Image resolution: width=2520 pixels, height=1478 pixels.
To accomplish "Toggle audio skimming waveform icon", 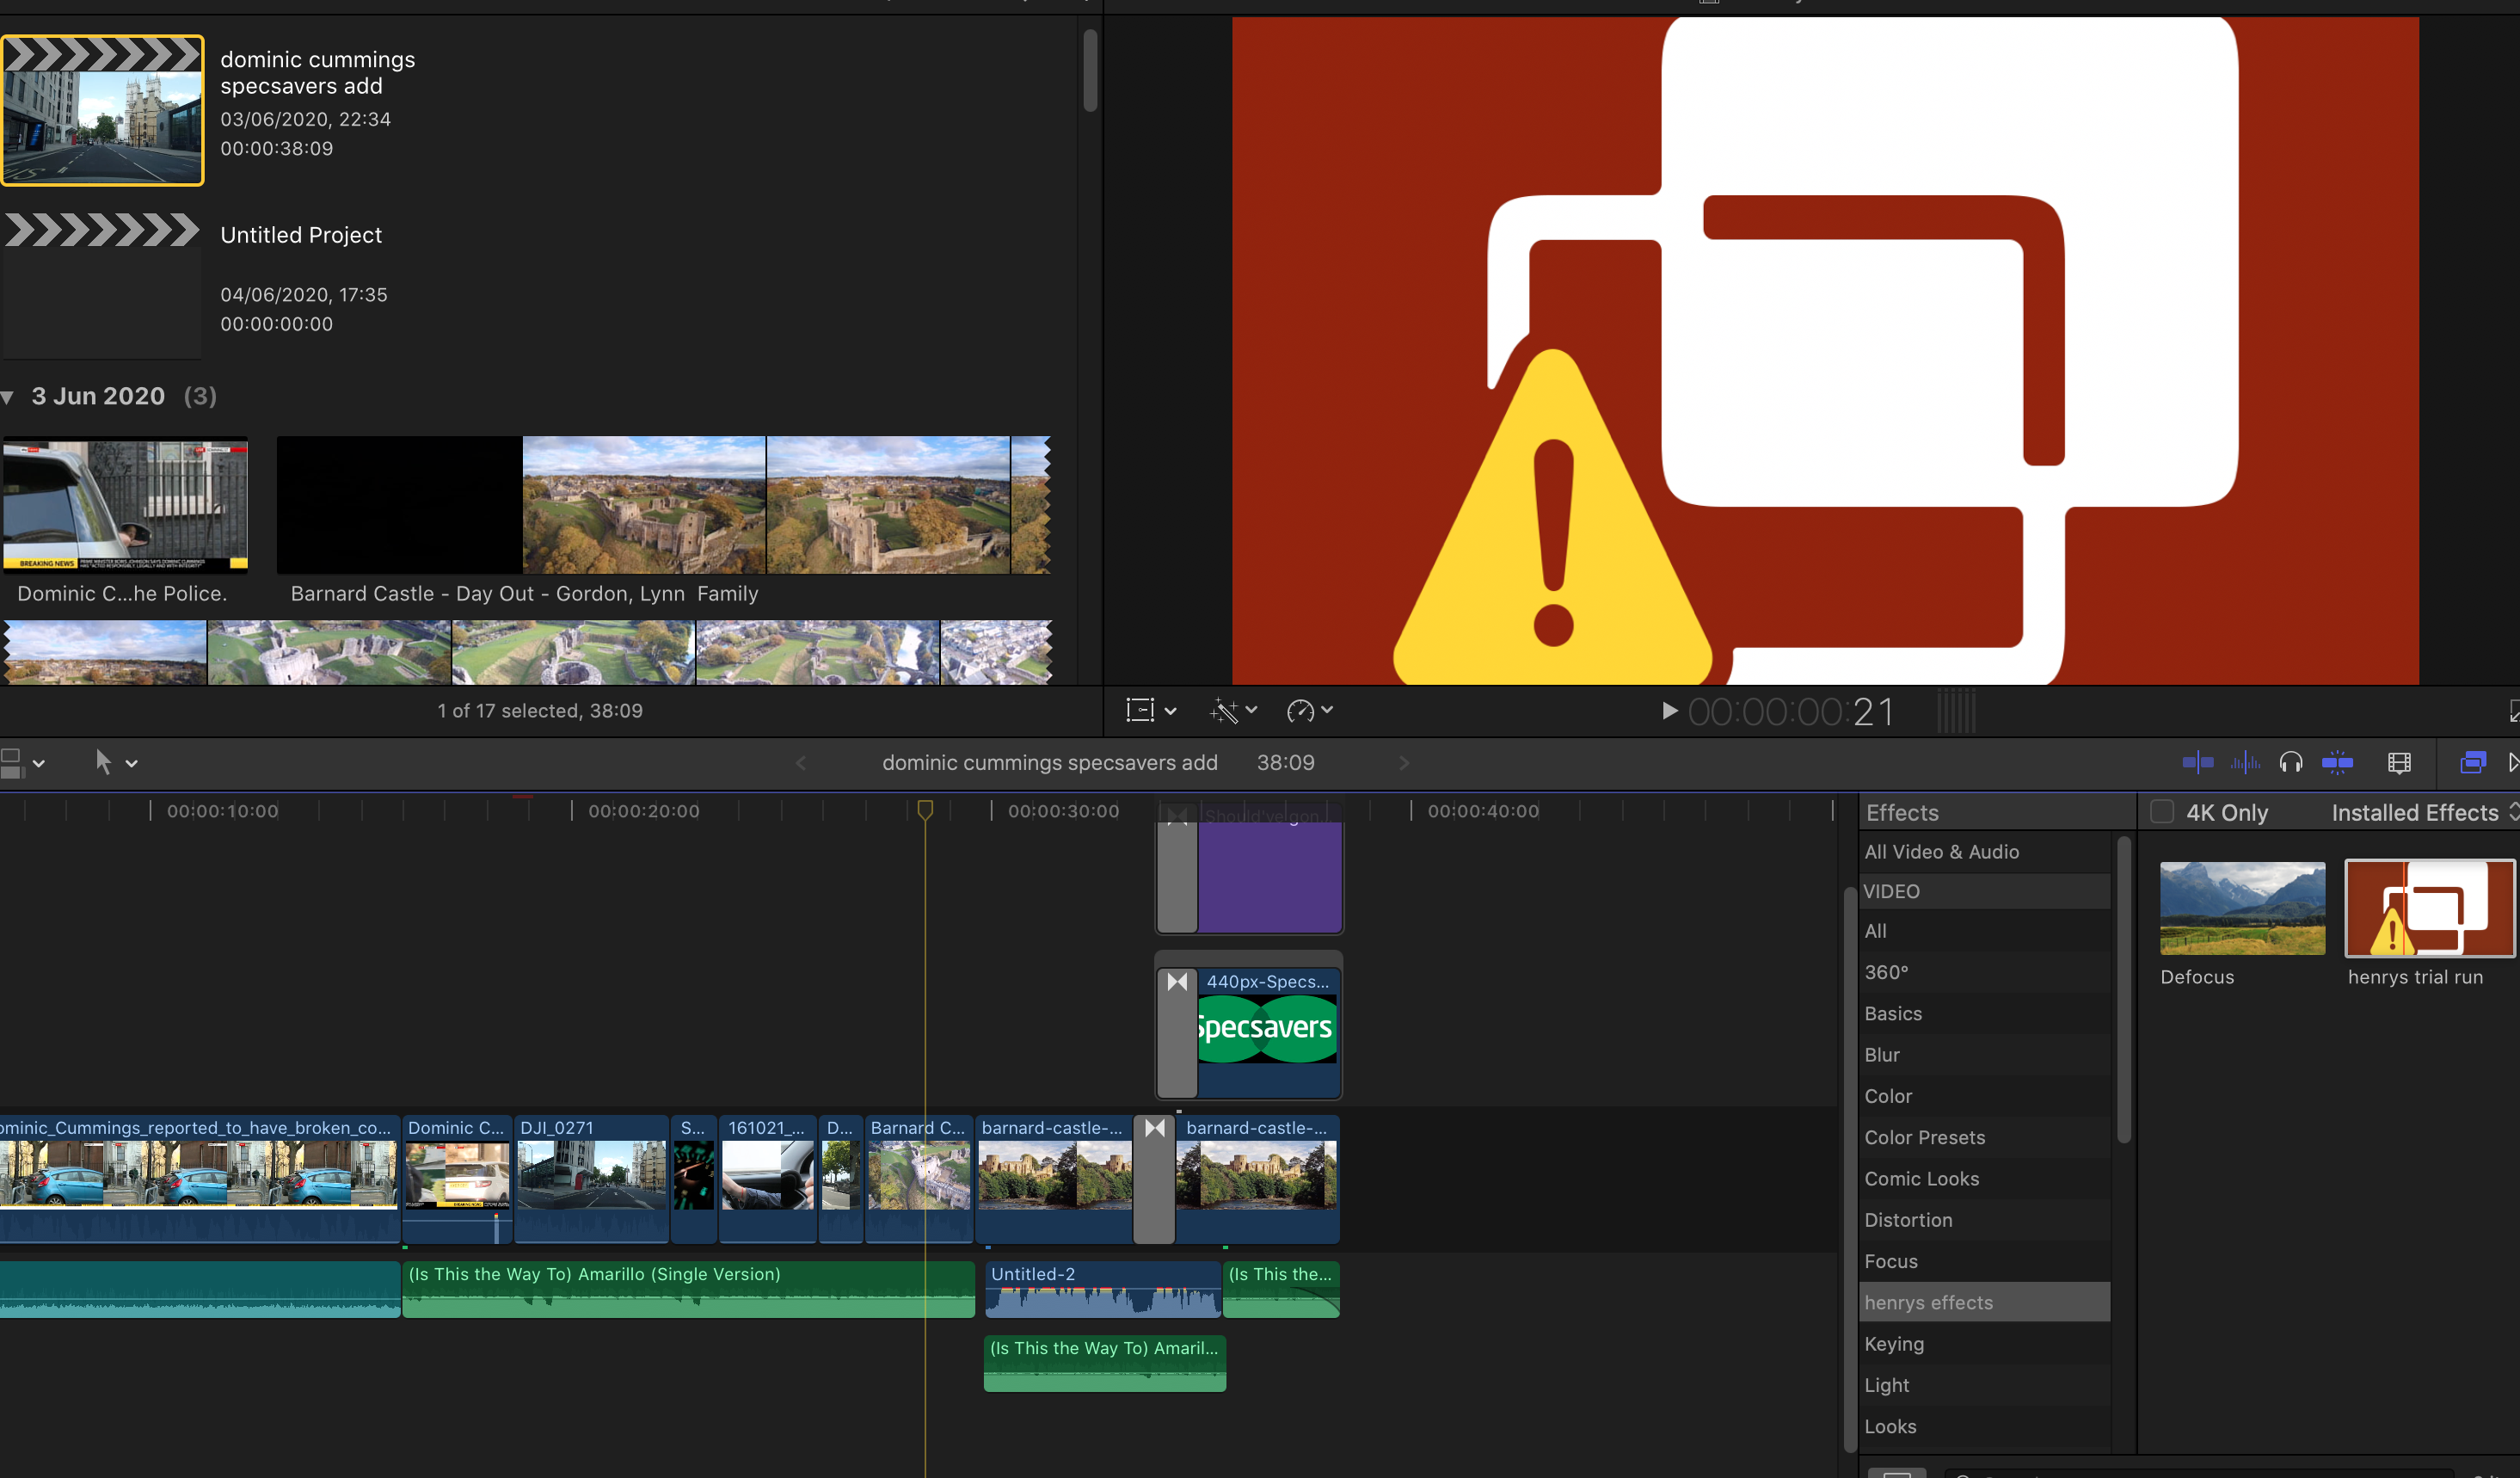I will pos(2244,763).
